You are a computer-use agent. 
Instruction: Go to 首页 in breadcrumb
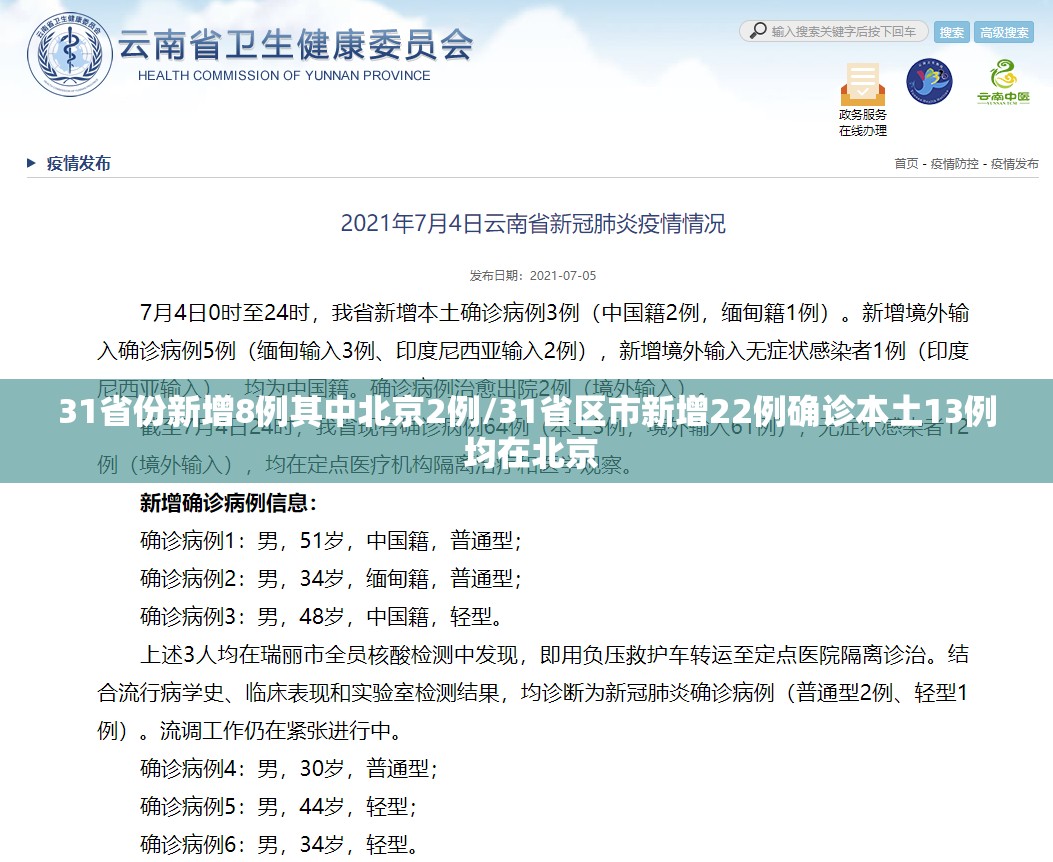coord(906,163)
